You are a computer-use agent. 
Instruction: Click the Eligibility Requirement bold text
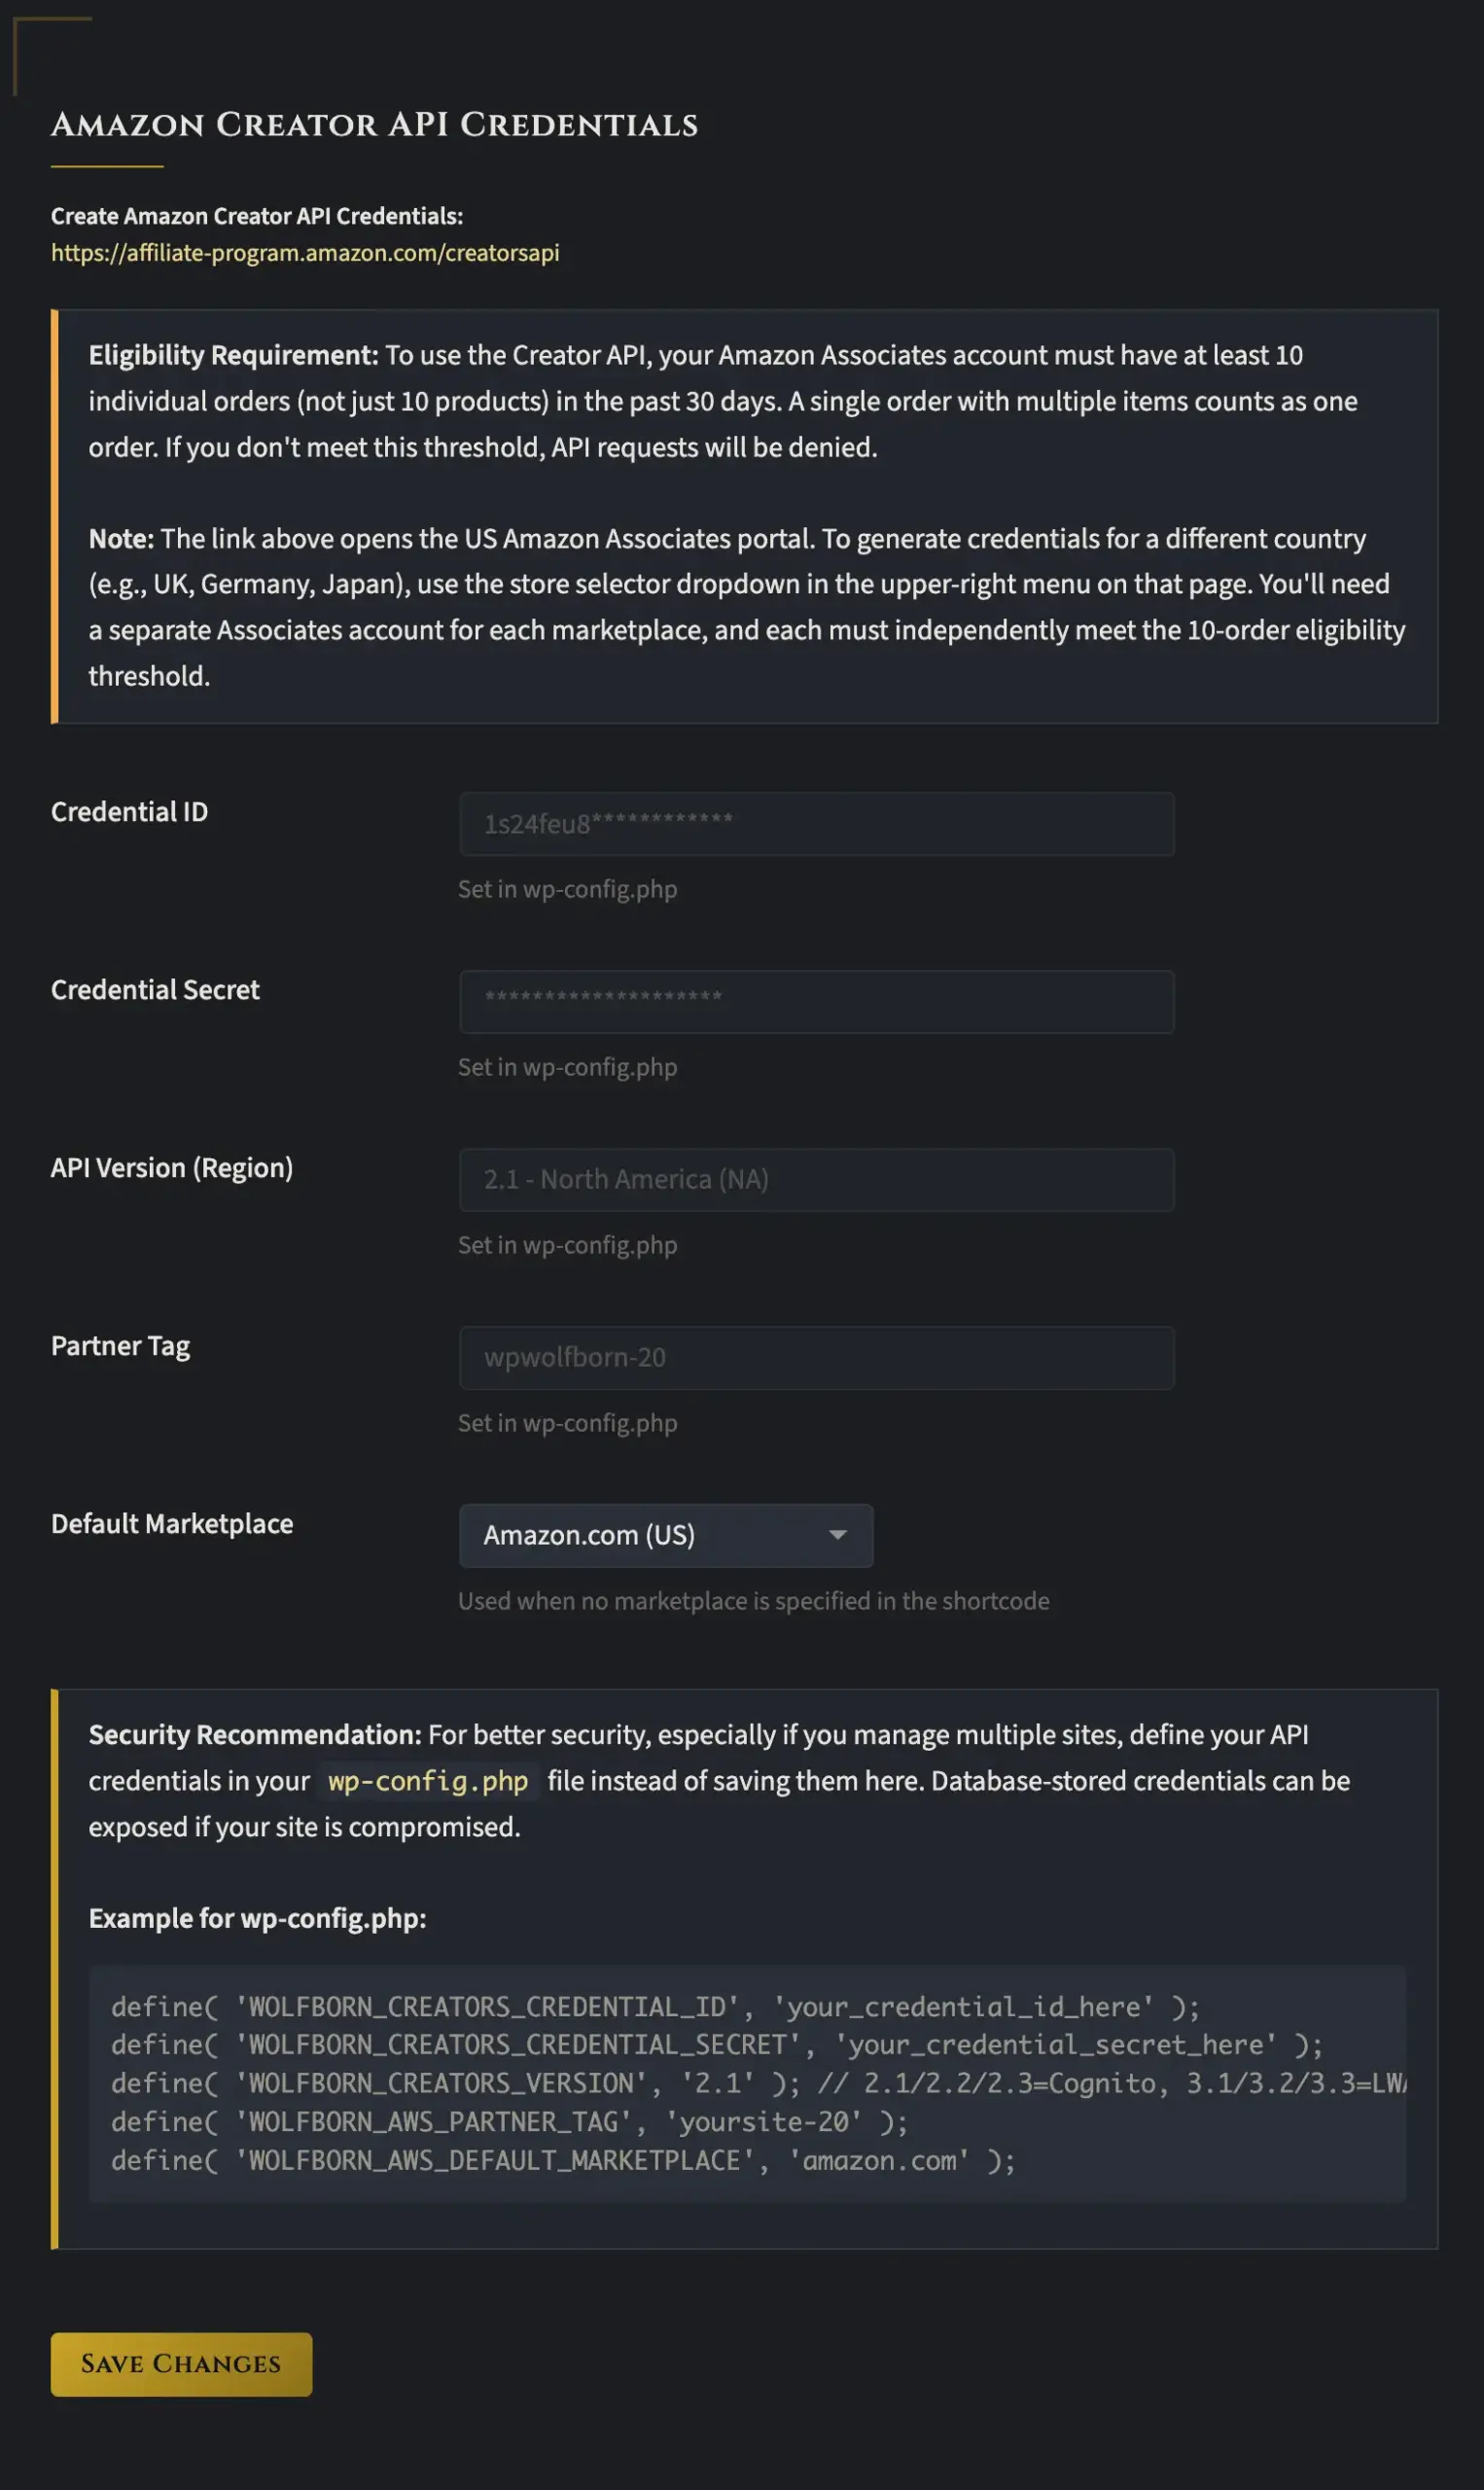coord(233,356)
